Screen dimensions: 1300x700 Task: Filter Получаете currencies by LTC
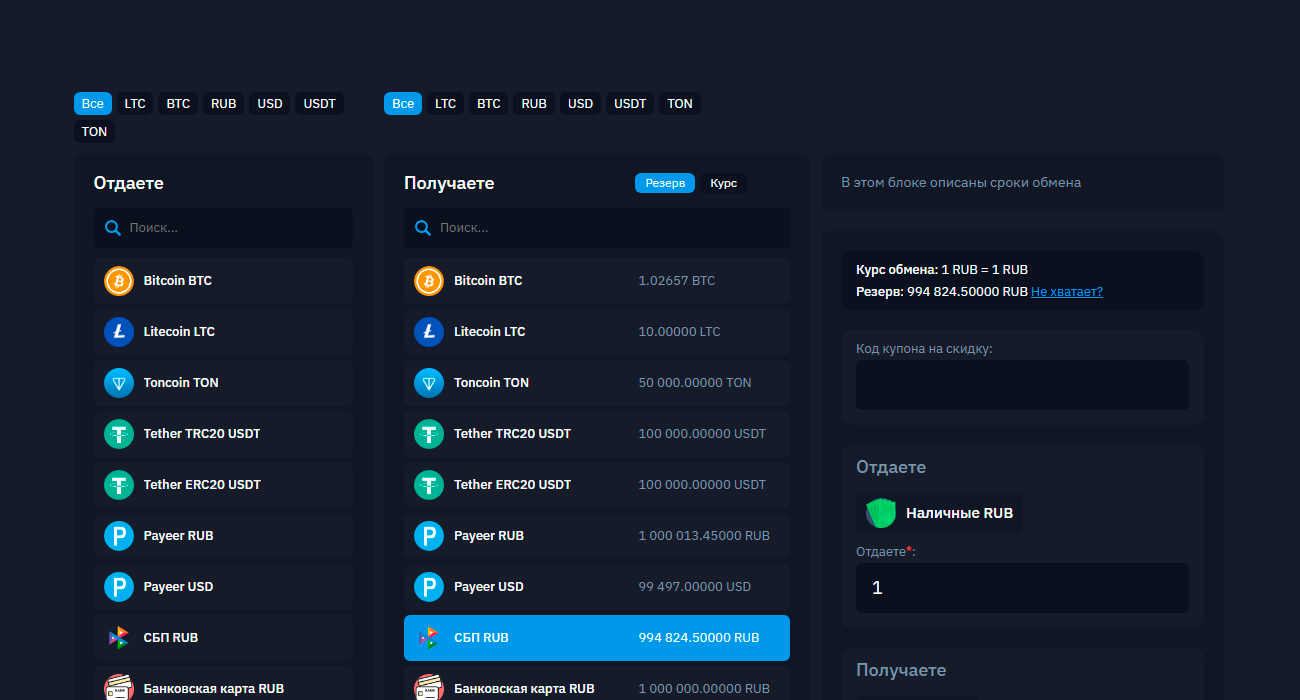(x=446, y=104)
